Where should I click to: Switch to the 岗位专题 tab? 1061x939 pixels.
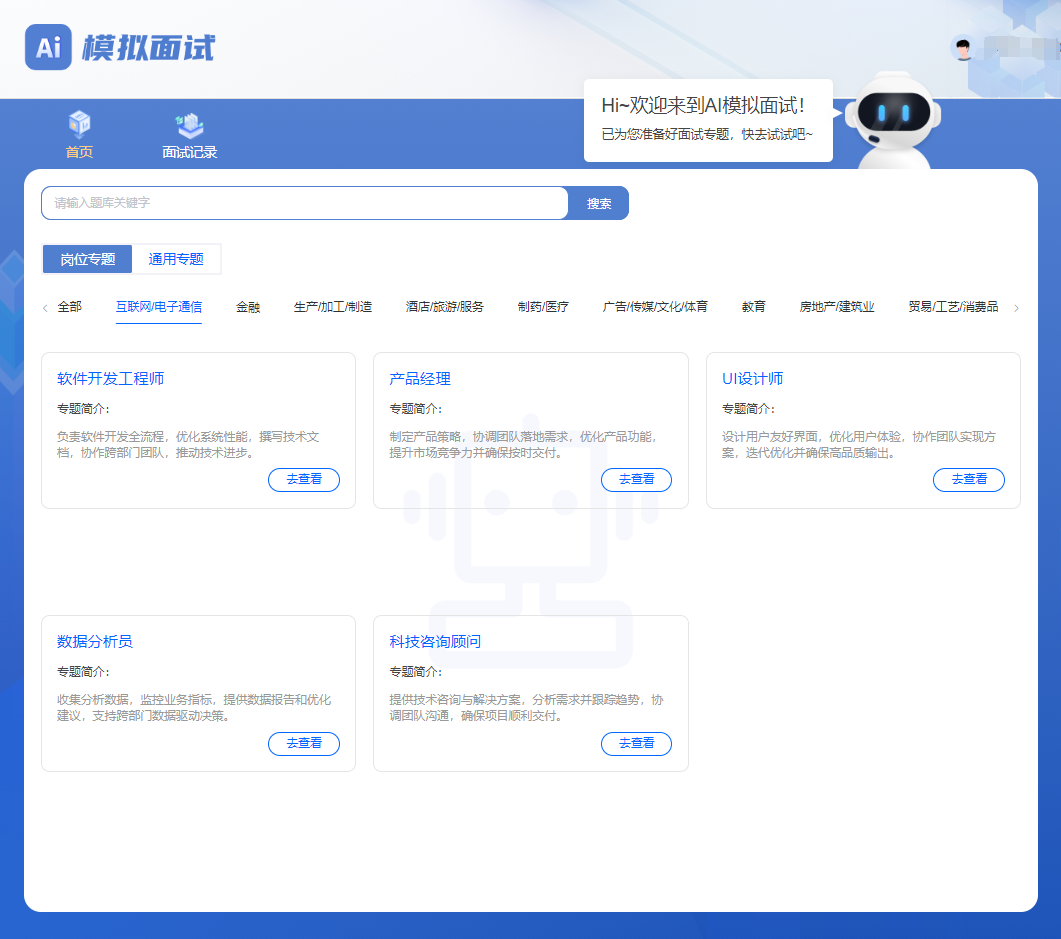[x=88, y=259]
